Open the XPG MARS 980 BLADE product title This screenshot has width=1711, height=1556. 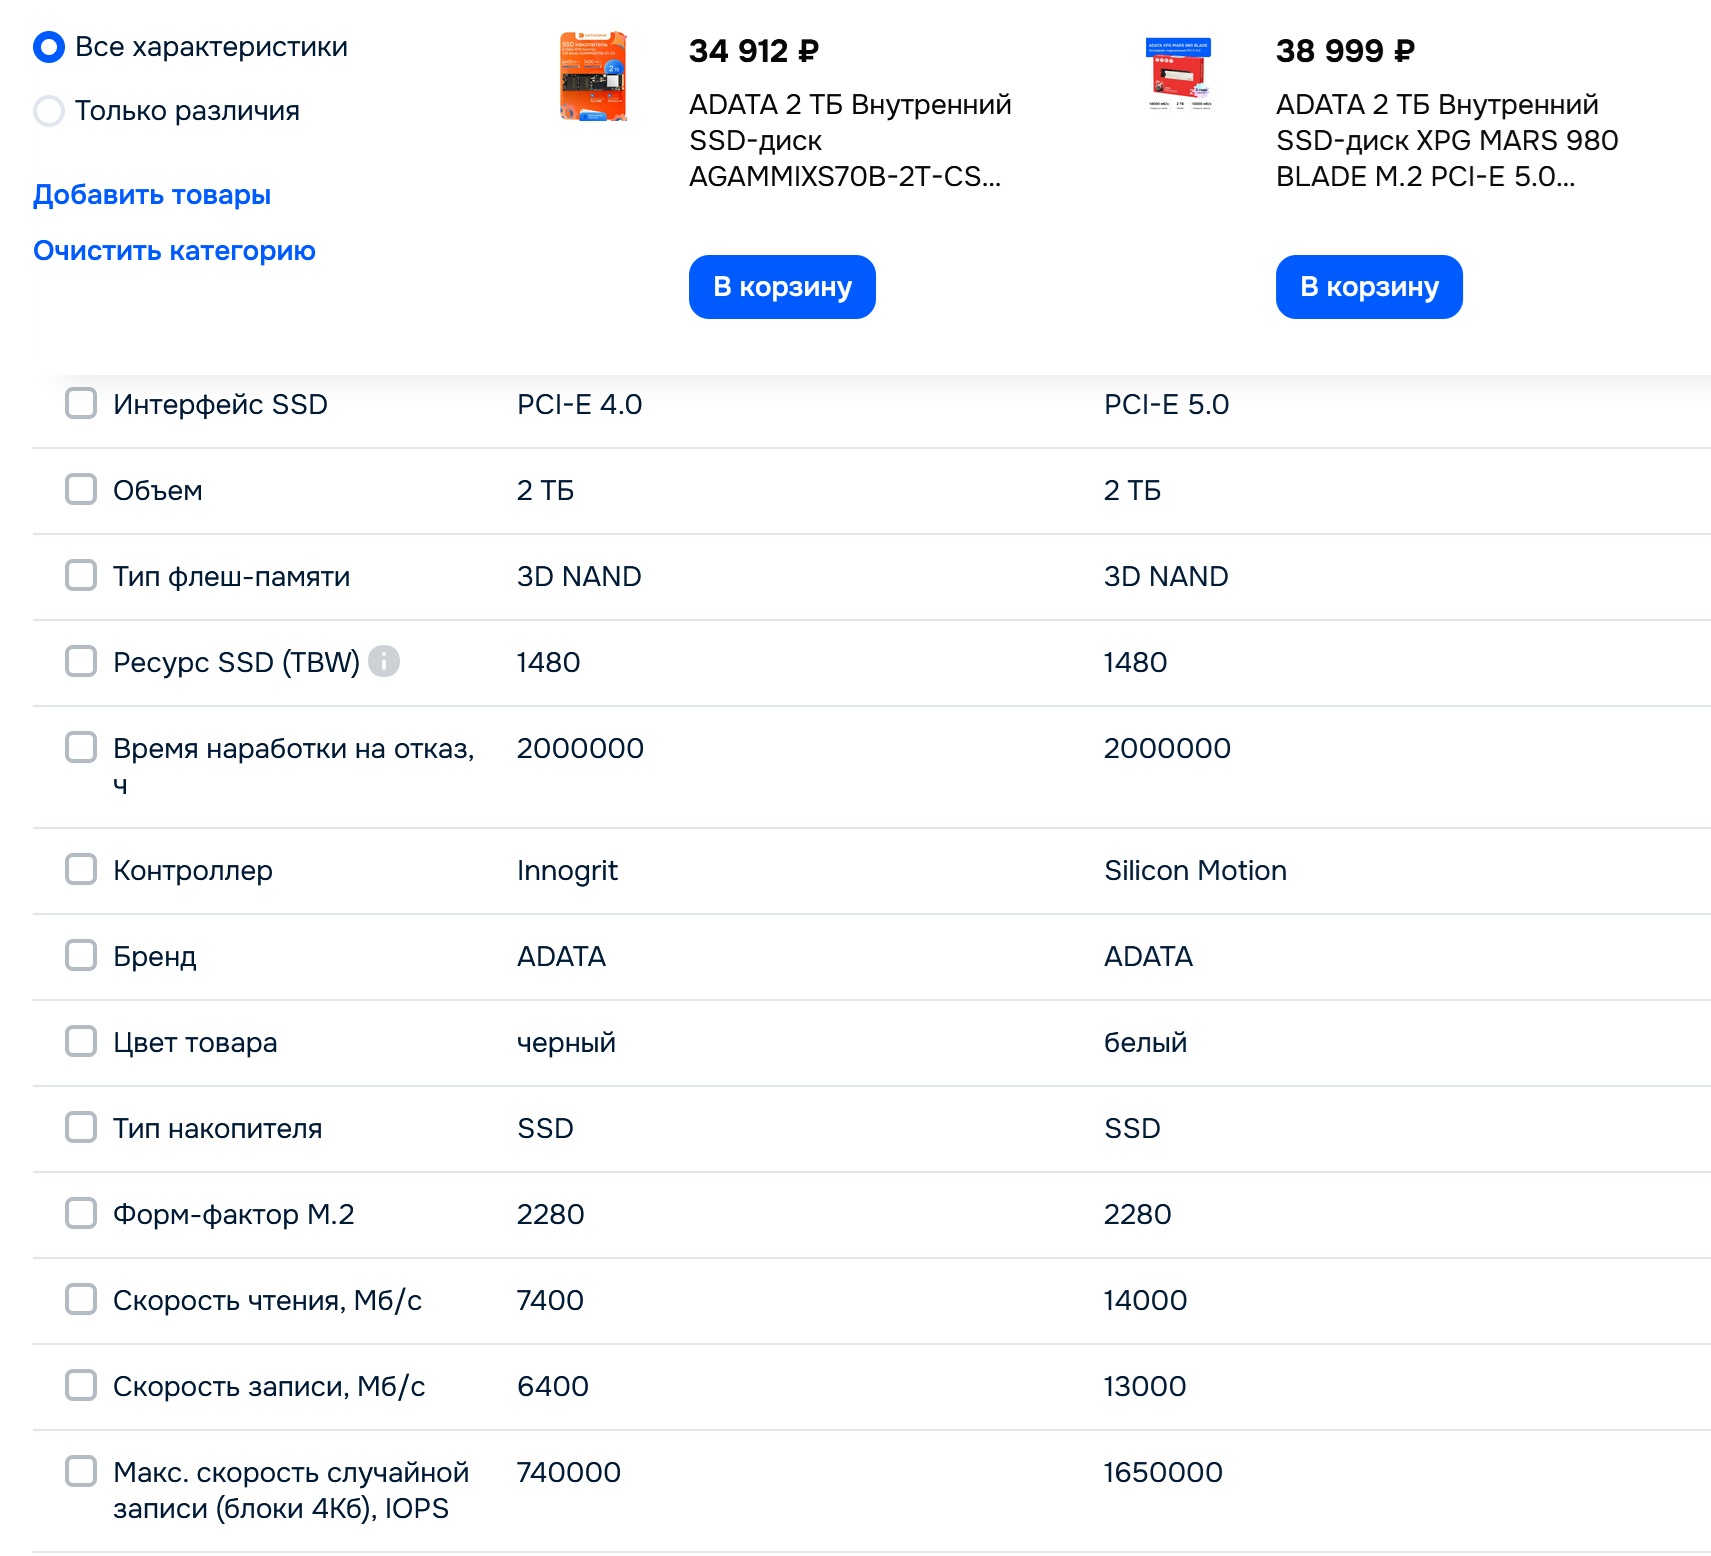click(x=1446, y=141)
